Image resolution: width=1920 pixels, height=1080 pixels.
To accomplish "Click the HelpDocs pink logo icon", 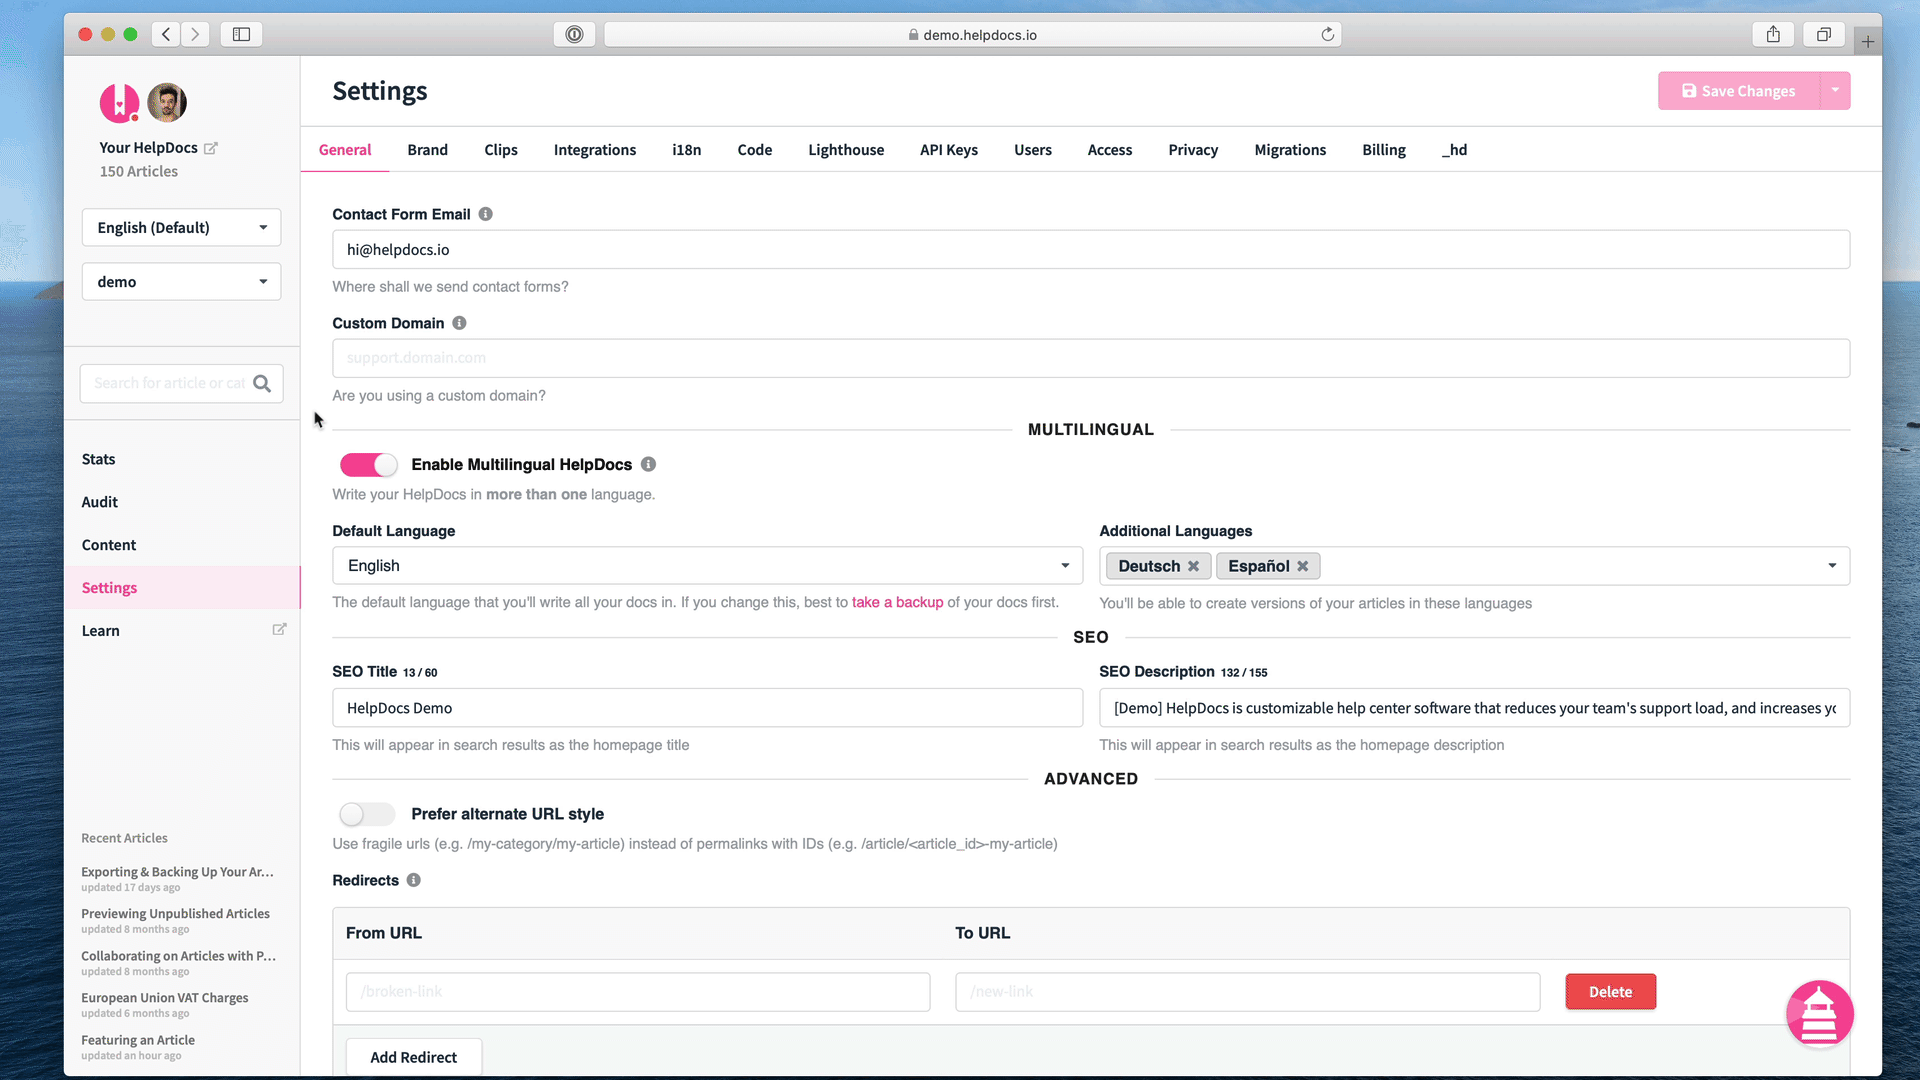I will click(119, 102).
